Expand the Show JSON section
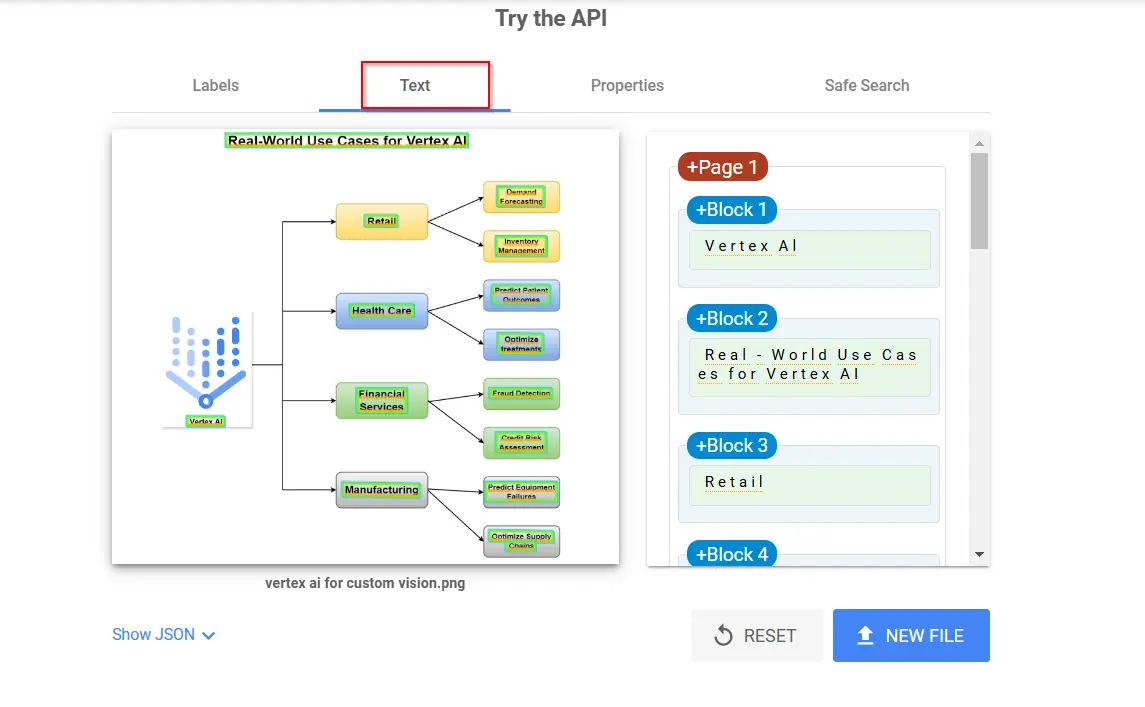 coord(154,634)
